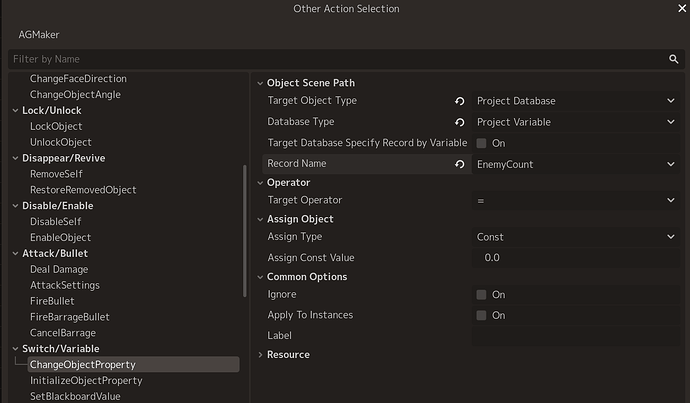The image size is (690, 403).
Task: Reset Record Name with revert icon
Action: [459, 164]
